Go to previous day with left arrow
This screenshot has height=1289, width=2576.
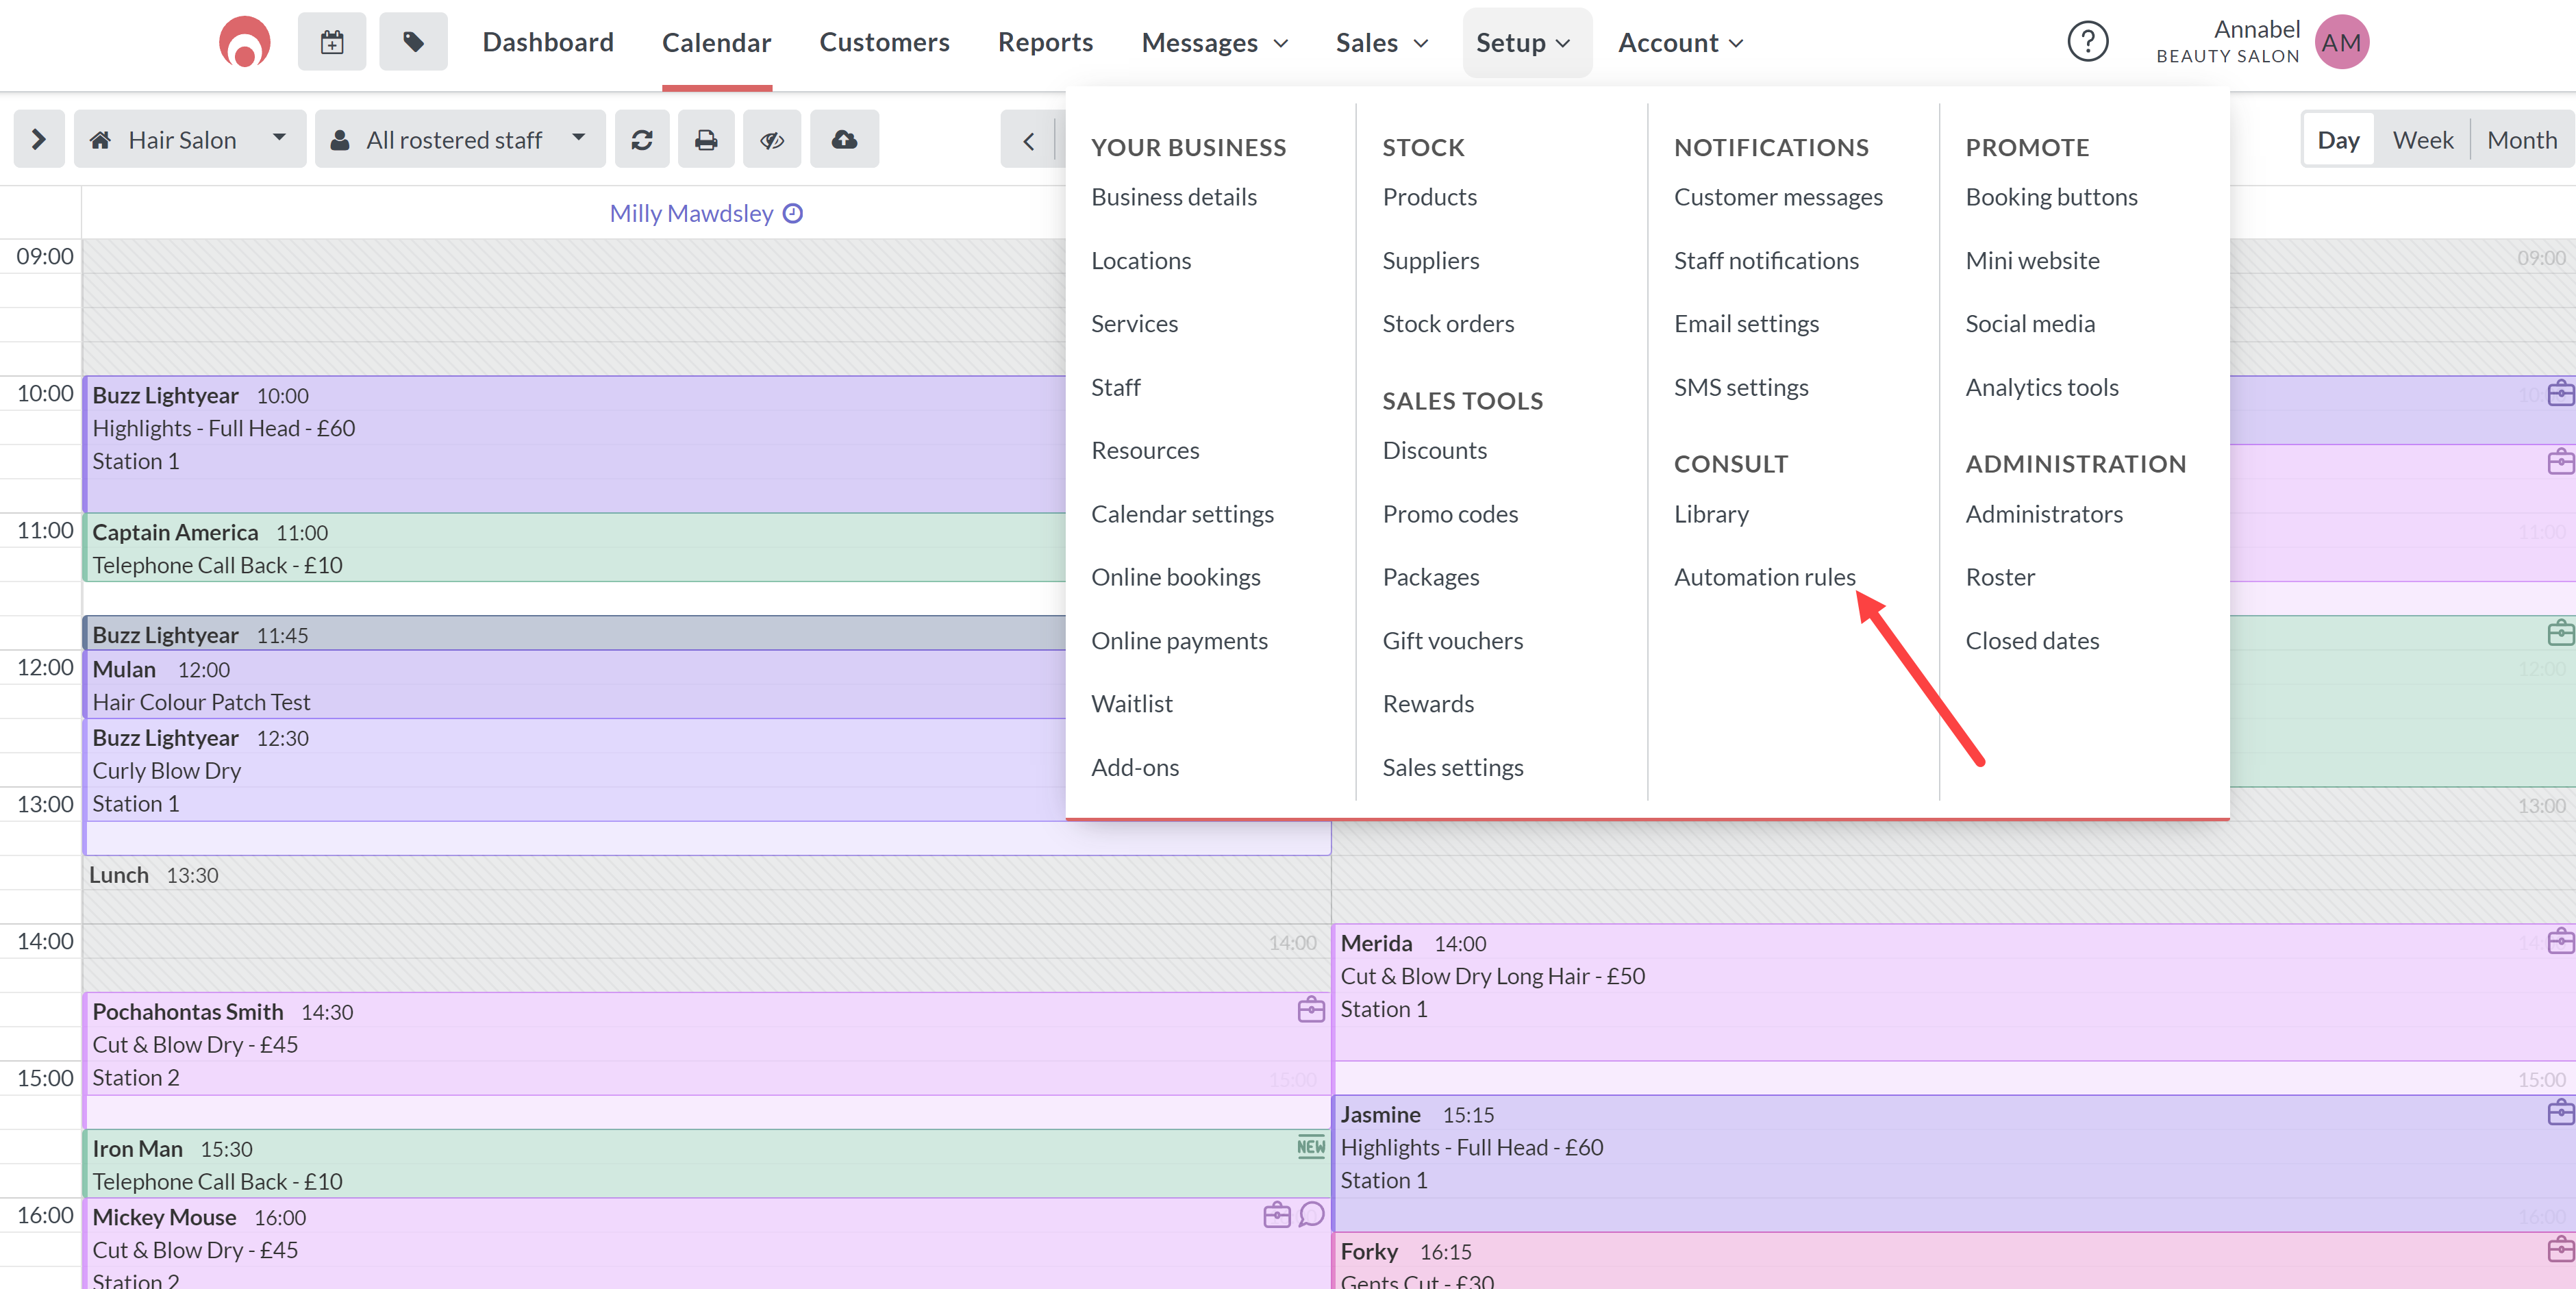point(1028,140)
